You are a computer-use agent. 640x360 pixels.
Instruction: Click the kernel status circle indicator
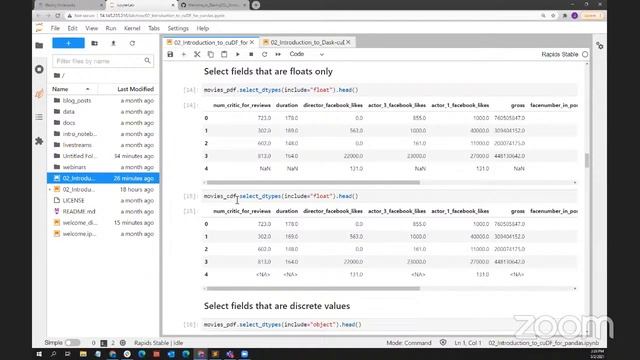click(x=585, y=54)
